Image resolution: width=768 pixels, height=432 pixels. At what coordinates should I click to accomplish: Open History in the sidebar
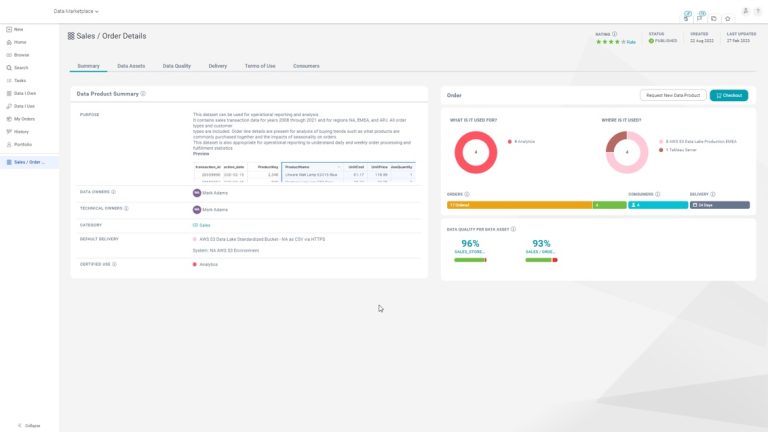18,131
